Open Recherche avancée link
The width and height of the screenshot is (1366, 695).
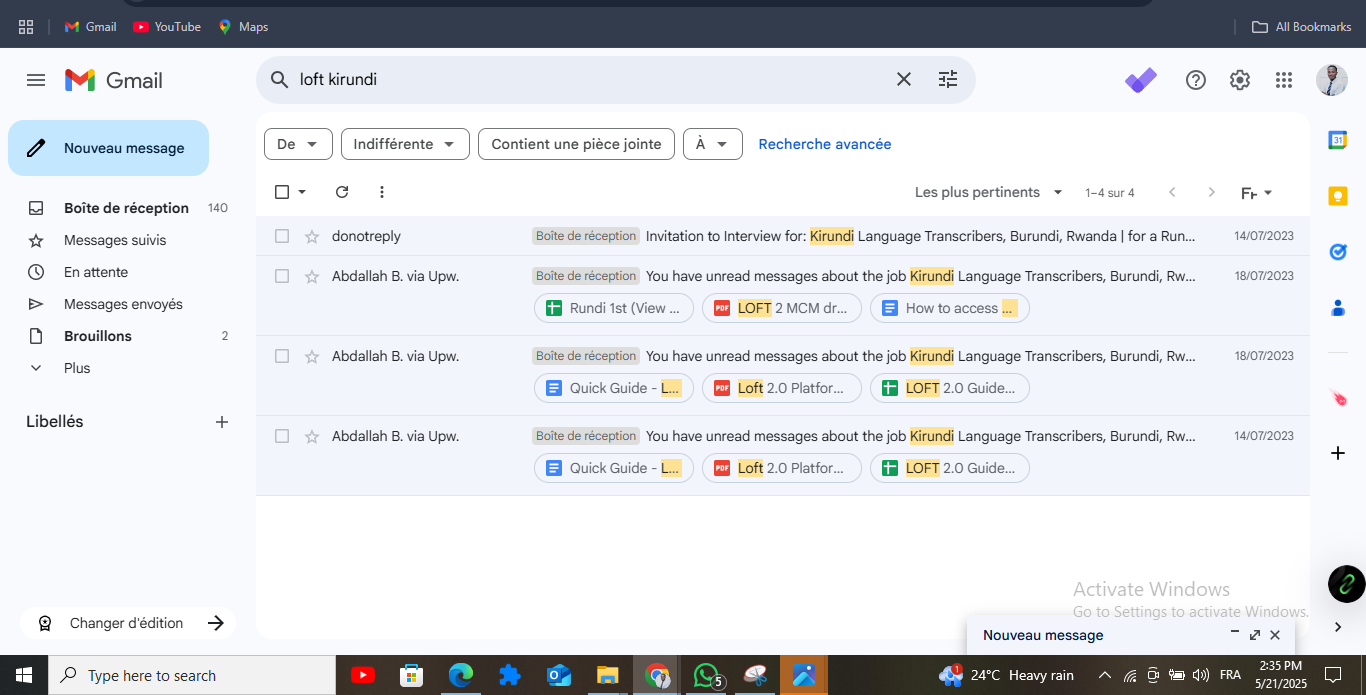pyautogui.click(x=824, y=144)
